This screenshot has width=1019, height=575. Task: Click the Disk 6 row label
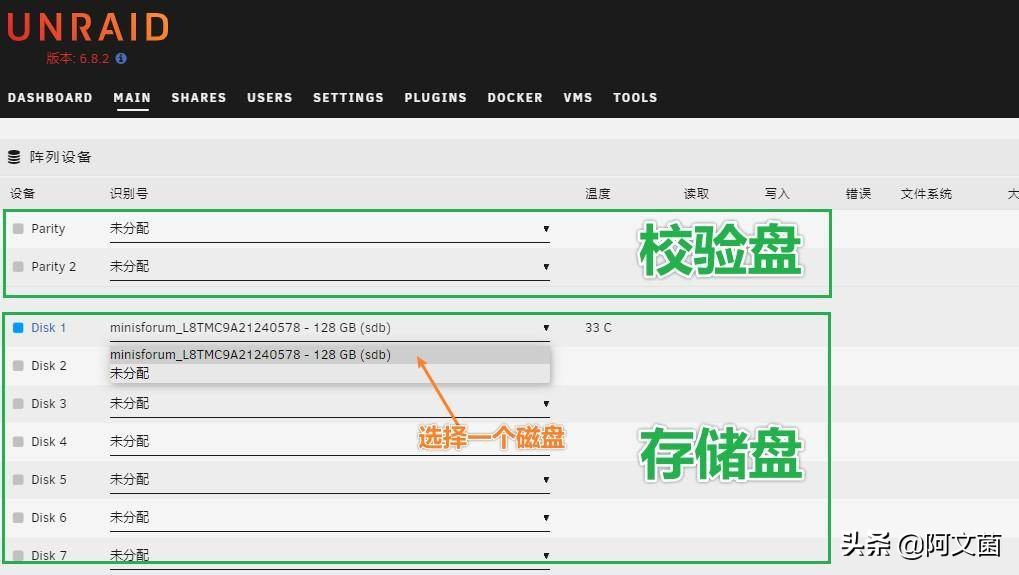(49, 518)
